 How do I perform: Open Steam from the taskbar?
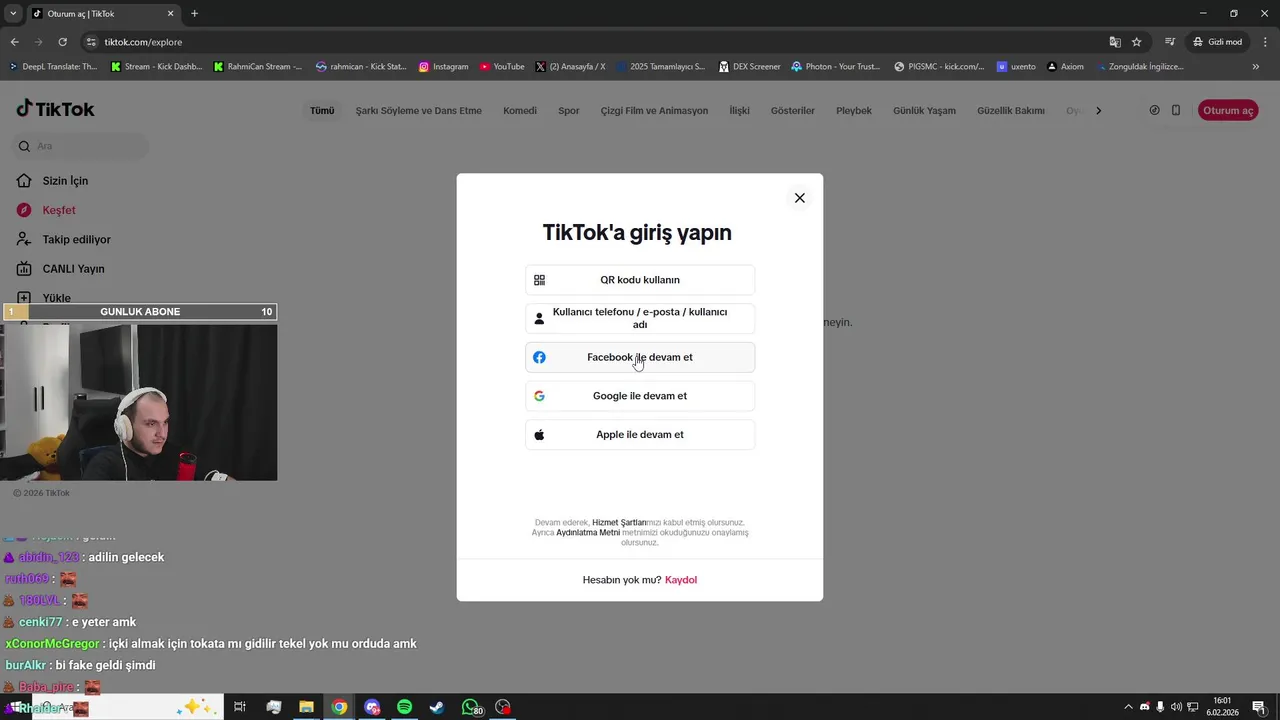pos(437,707)
